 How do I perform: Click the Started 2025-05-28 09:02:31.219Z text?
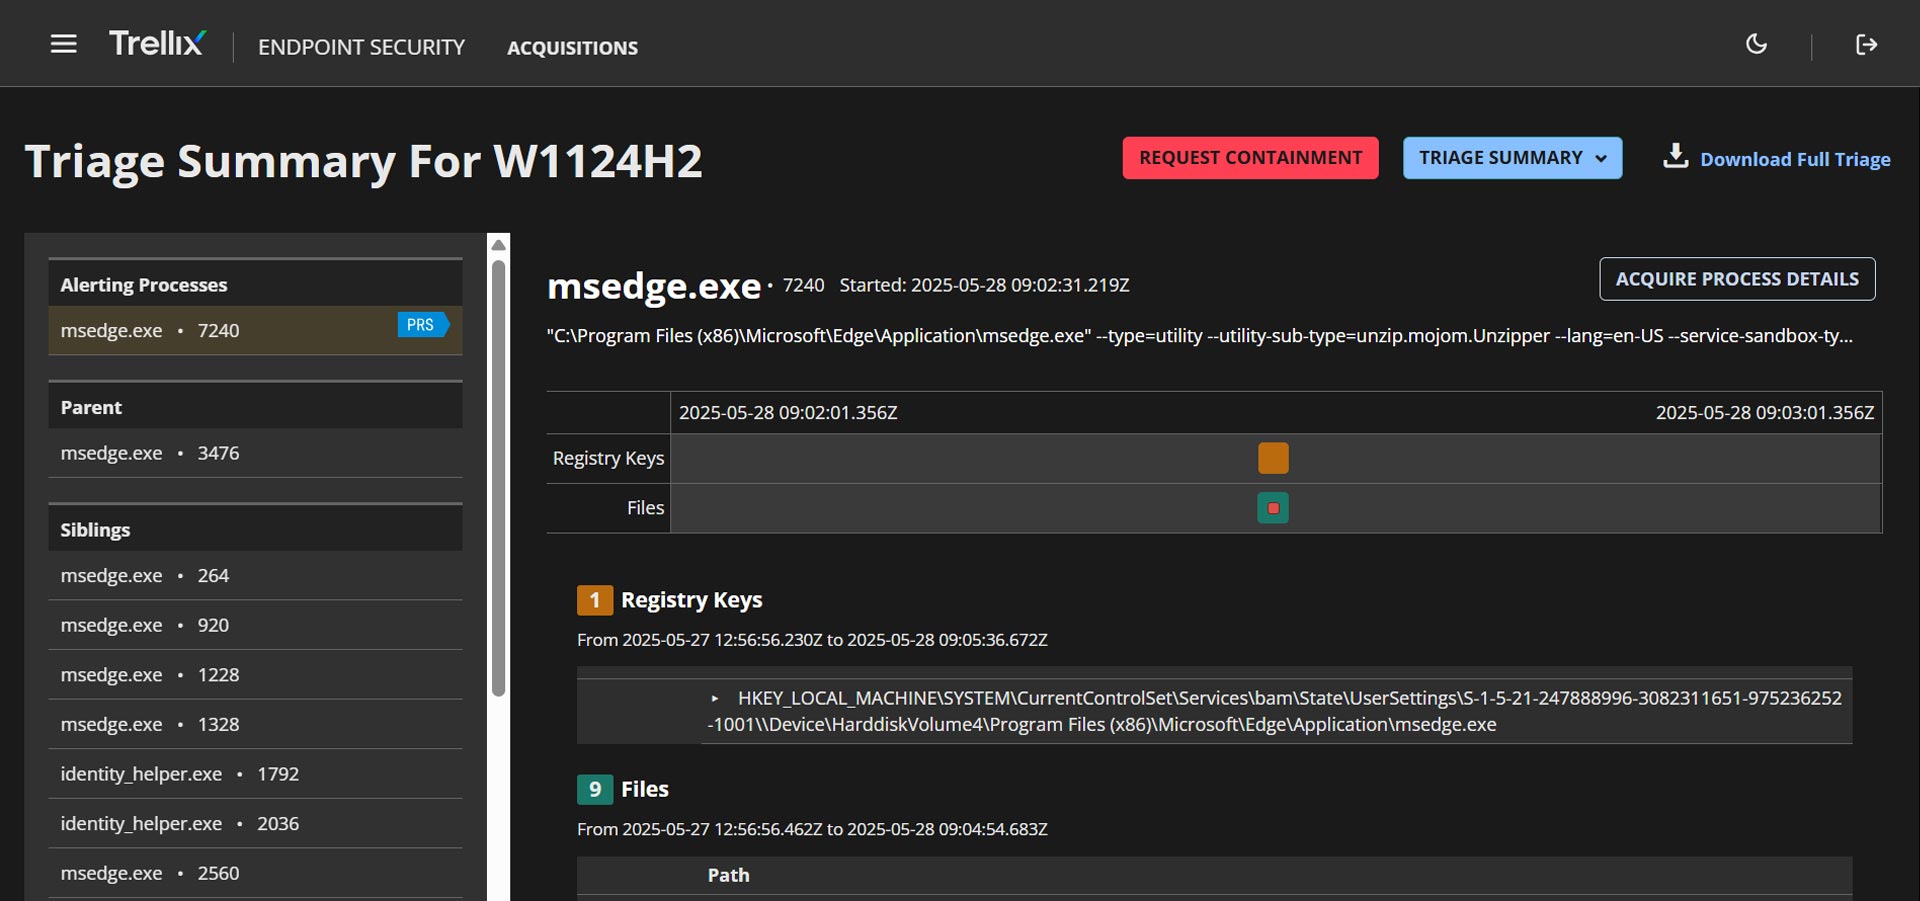pyautogui.click(x=984, y=285)
